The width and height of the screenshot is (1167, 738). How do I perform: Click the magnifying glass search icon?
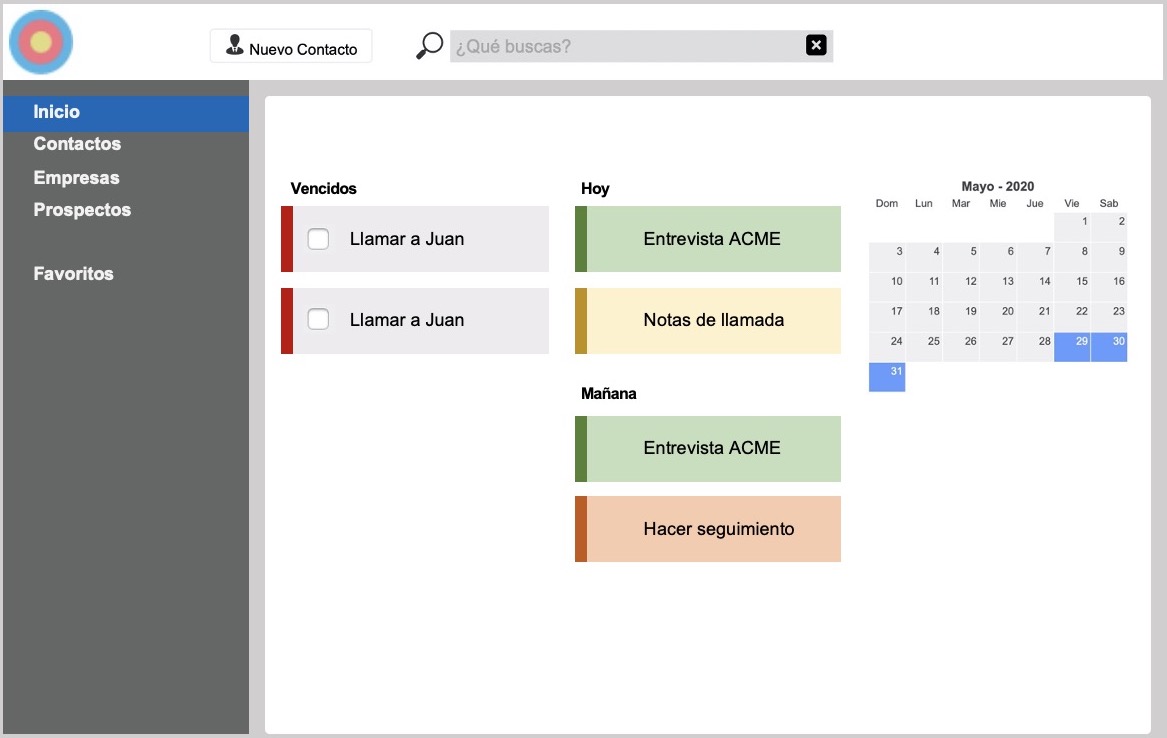coord(429,45)
